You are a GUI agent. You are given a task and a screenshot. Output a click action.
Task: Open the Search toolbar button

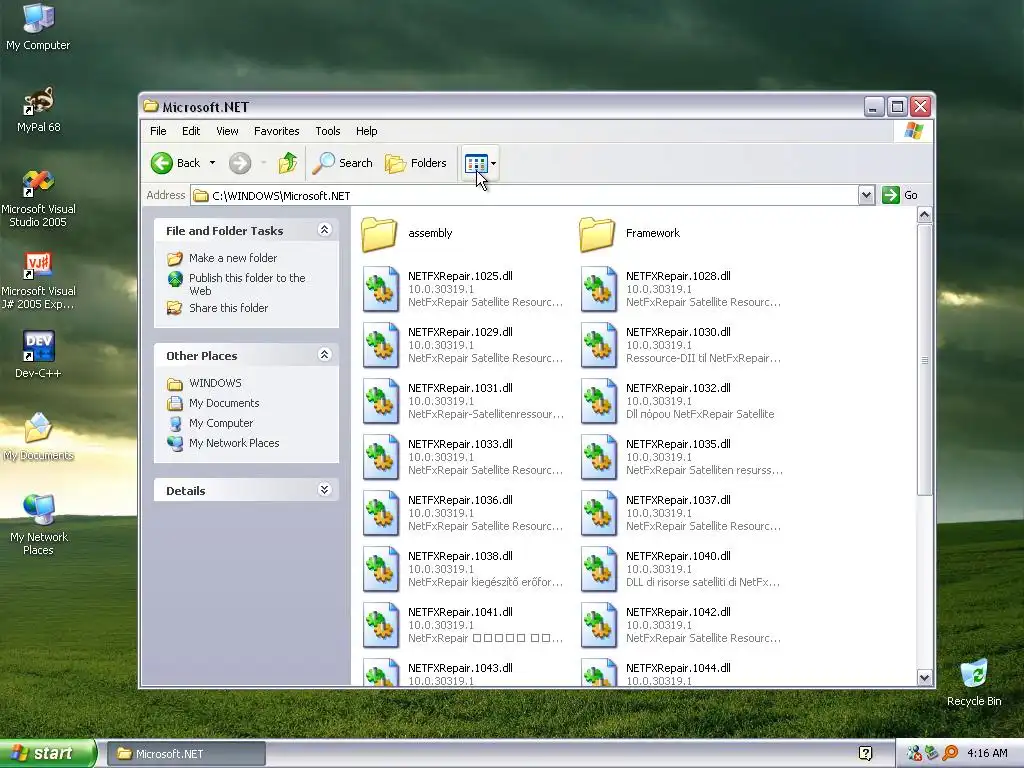[x=342, y=163]
